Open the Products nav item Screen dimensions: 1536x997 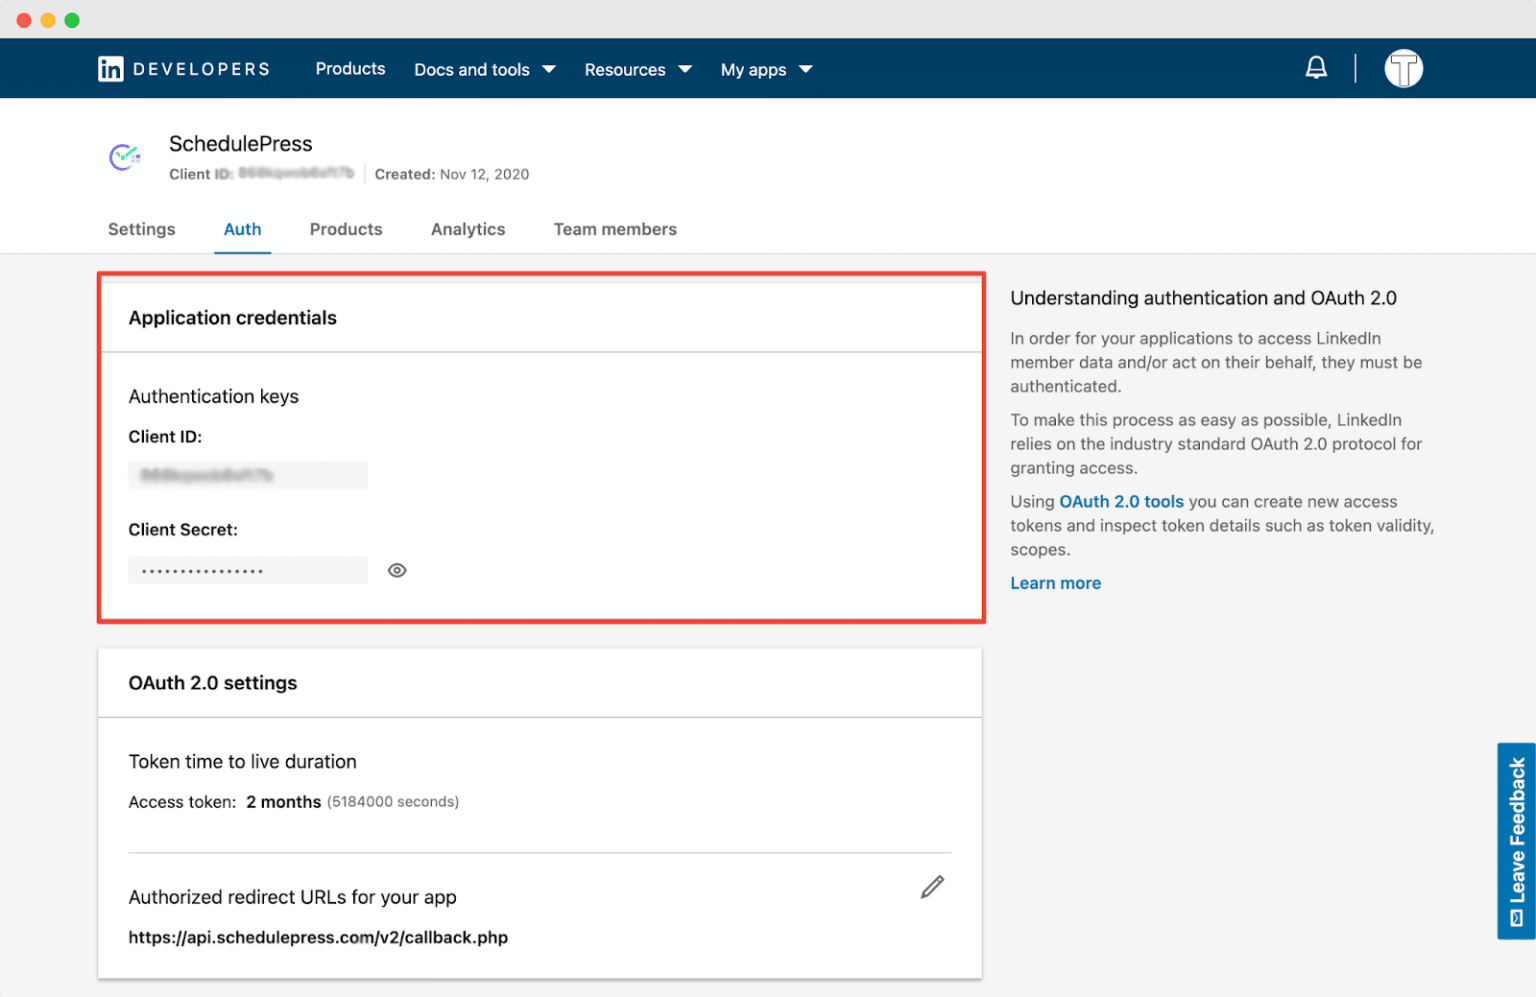pyautogui.click(x=350, y=68)
